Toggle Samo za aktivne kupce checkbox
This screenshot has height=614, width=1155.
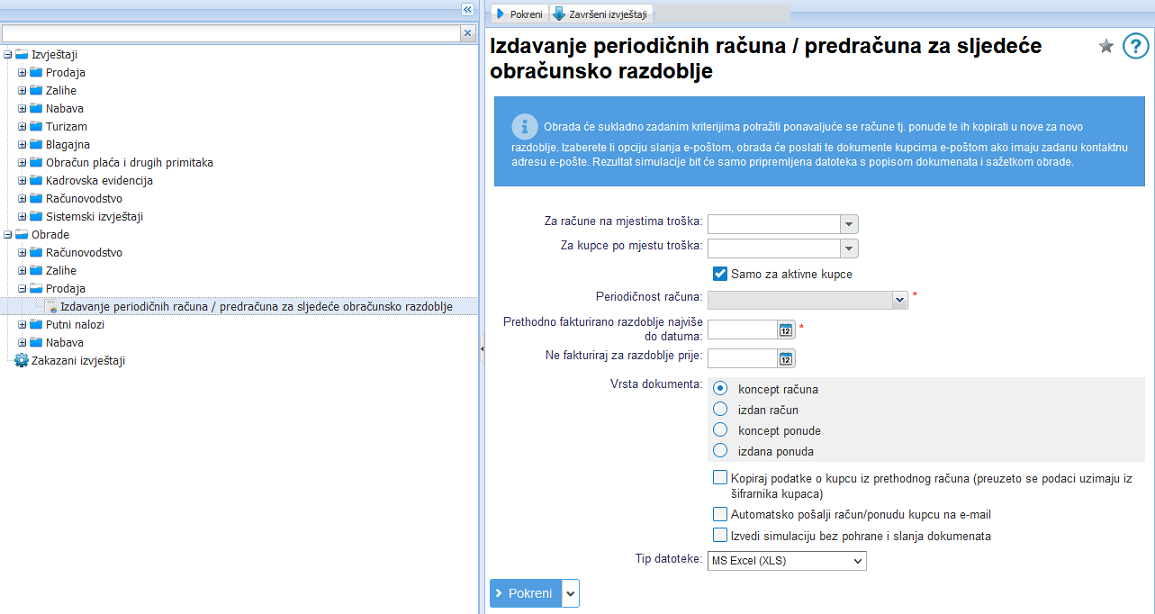point(720,274)
